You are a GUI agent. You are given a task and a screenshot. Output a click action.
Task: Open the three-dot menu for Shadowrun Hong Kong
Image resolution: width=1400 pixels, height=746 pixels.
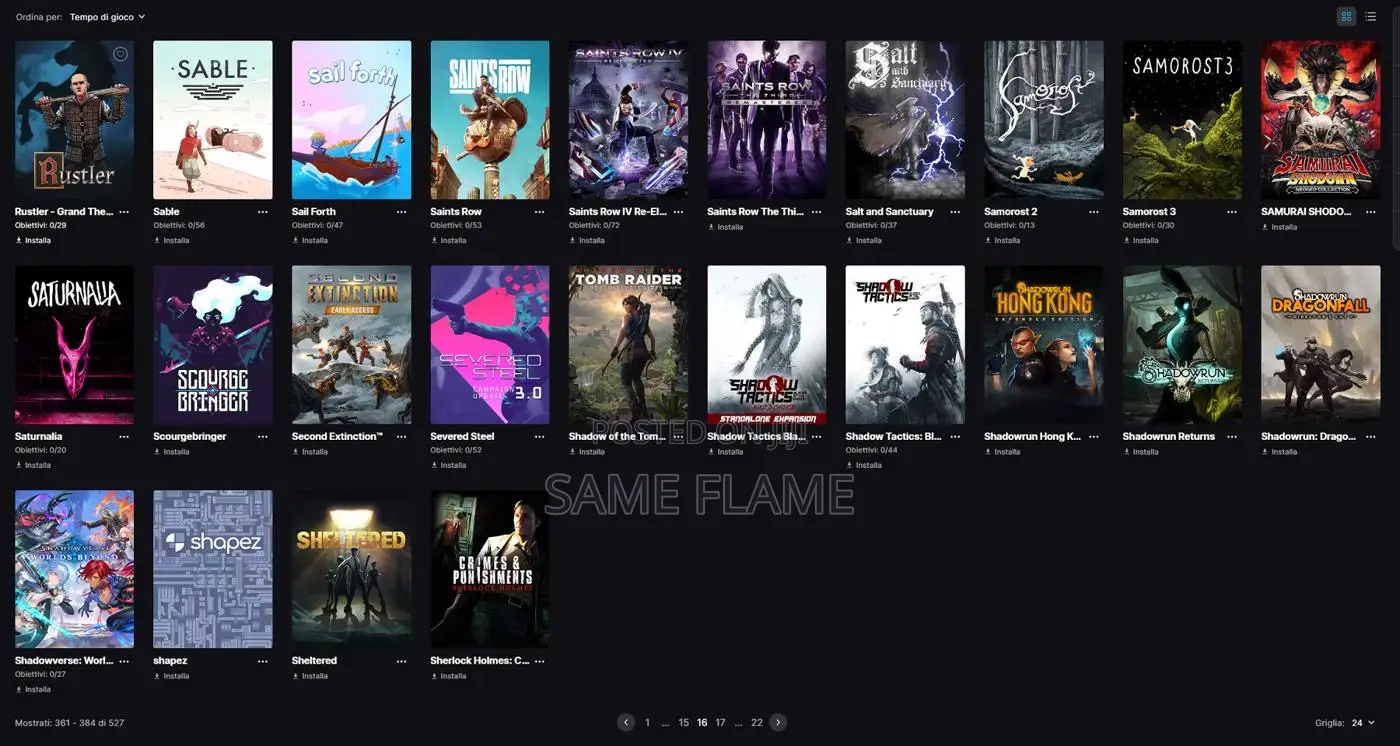coord(1094,437)
